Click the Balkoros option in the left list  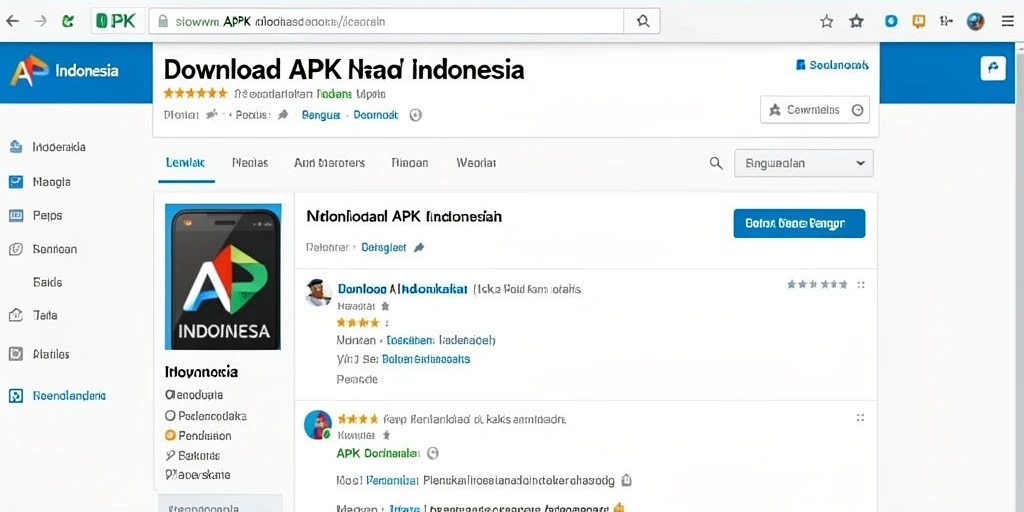tap(193, 456)
